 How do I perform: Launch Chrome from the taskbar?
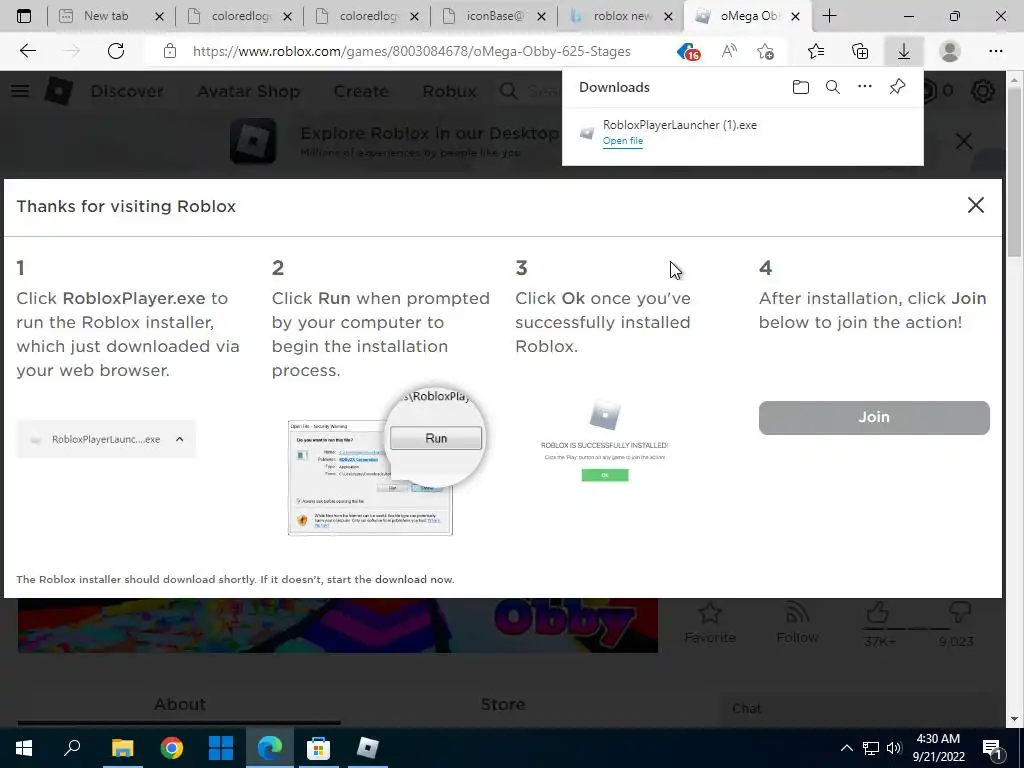172,748
